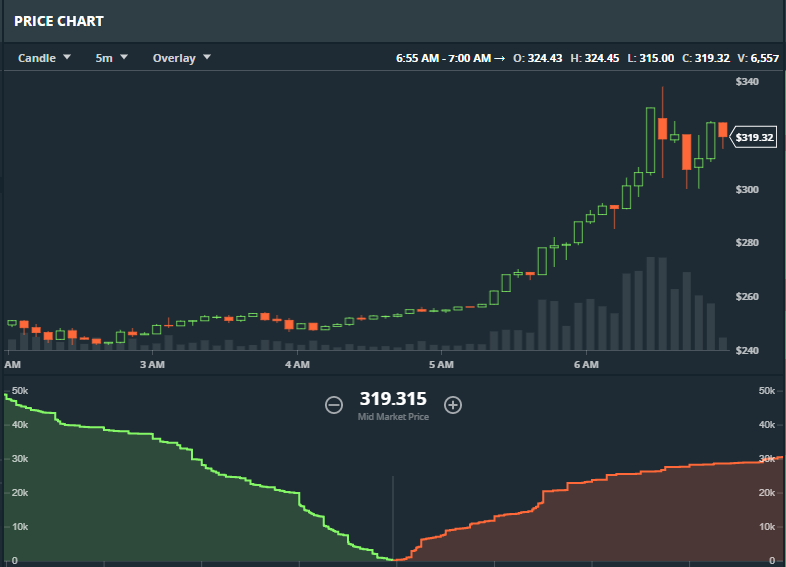Click the minus zoom-out icon beside mid price
Screen dimensions: 786x567
tap(334, 405)
